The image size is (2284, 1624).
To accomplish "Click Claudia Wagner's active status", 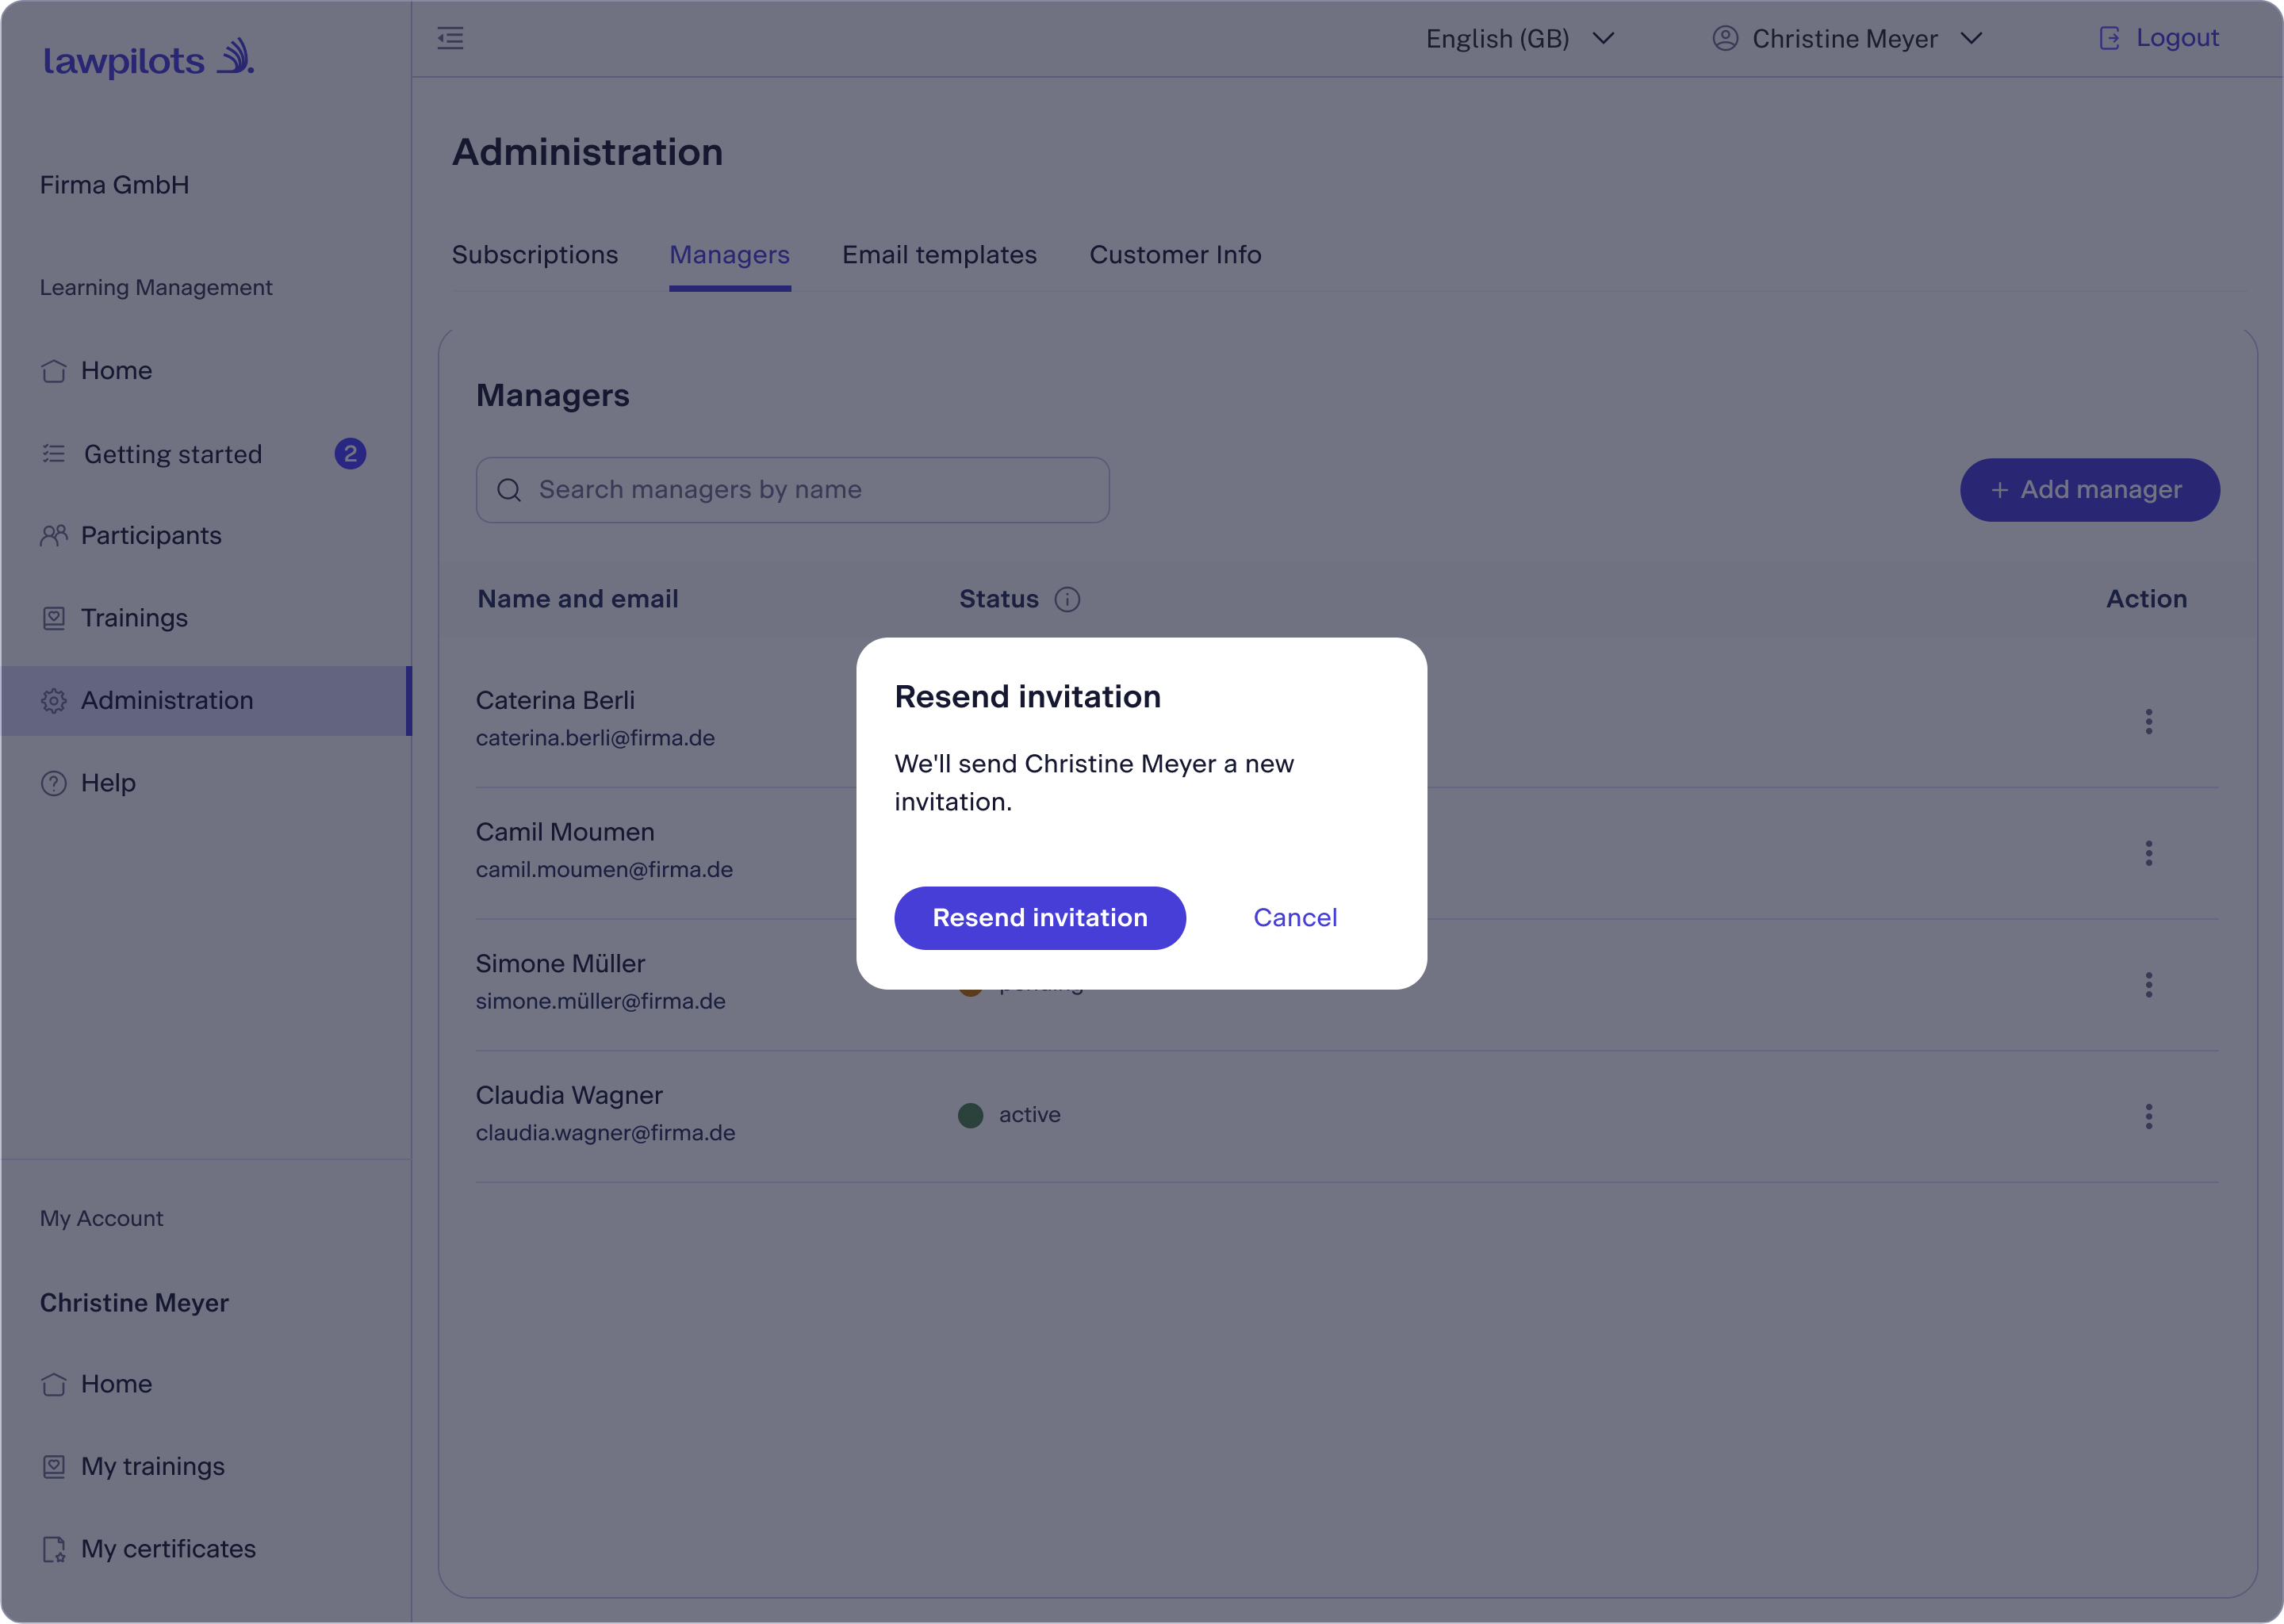I will pos(1009,1115).
